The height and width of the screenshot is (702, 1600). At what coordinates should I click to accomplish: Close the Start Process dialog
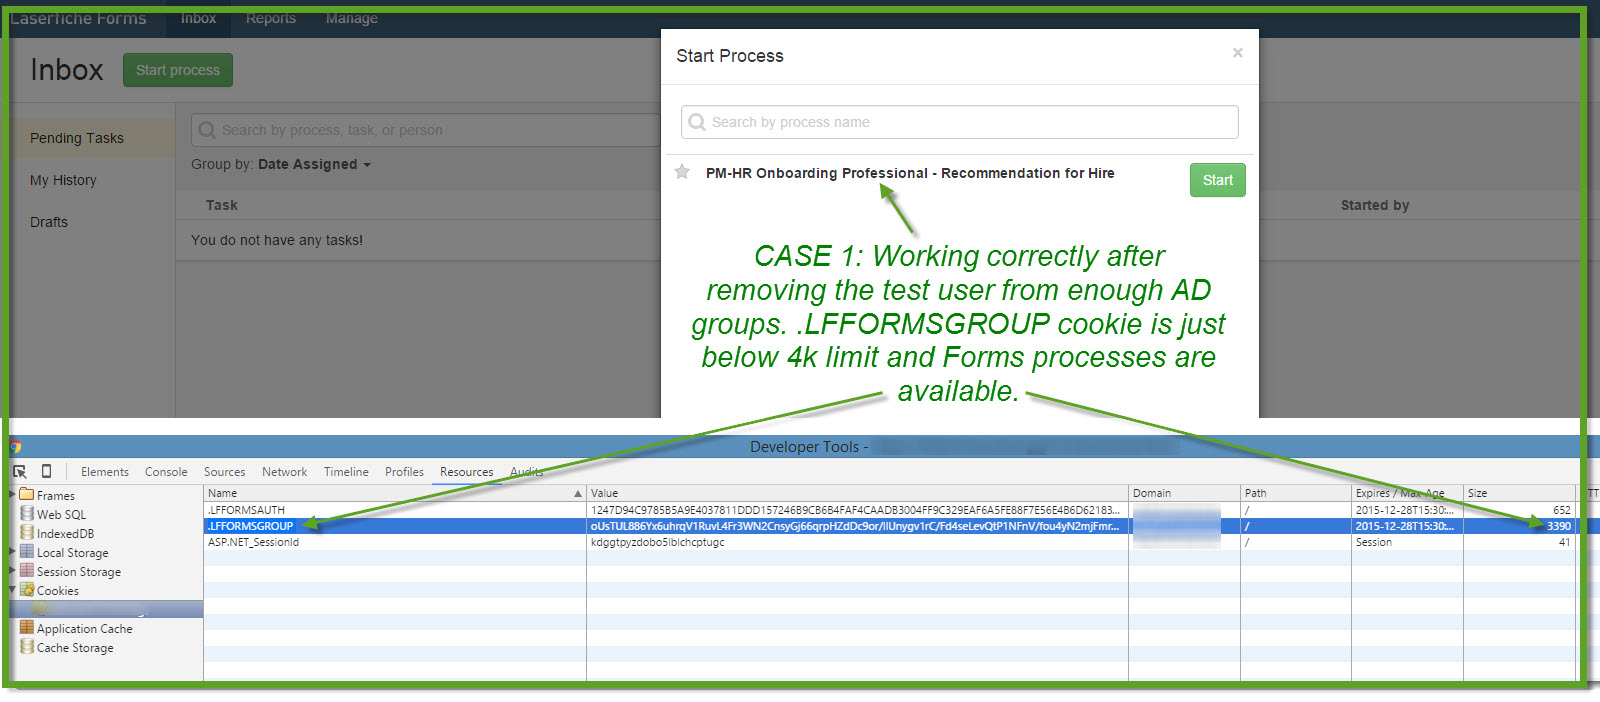click(1238, 53)
